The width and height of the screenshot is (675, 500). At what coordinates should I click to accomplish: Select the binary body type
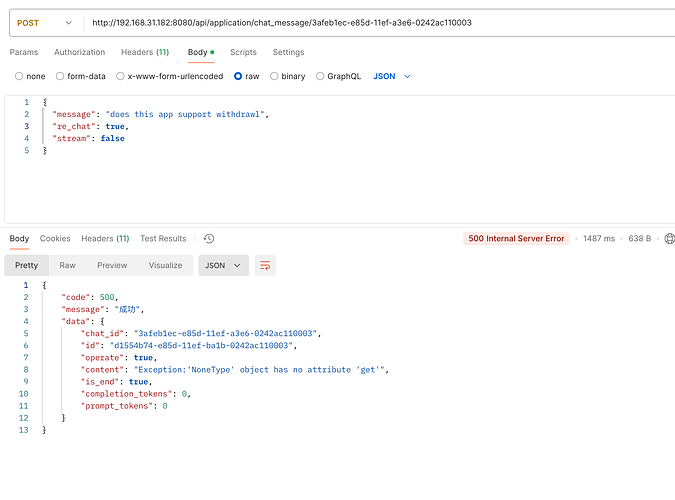click(x=288, y=76)
